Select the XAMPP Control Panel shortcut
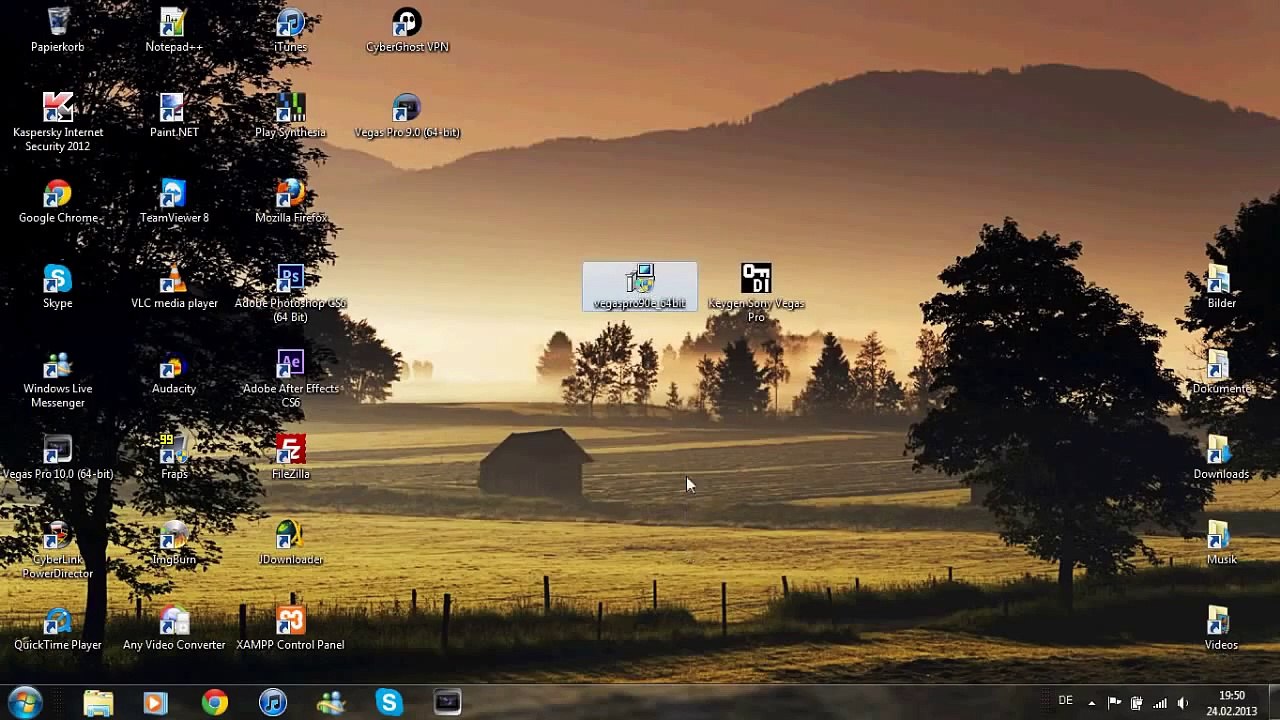 click(290, 628)
